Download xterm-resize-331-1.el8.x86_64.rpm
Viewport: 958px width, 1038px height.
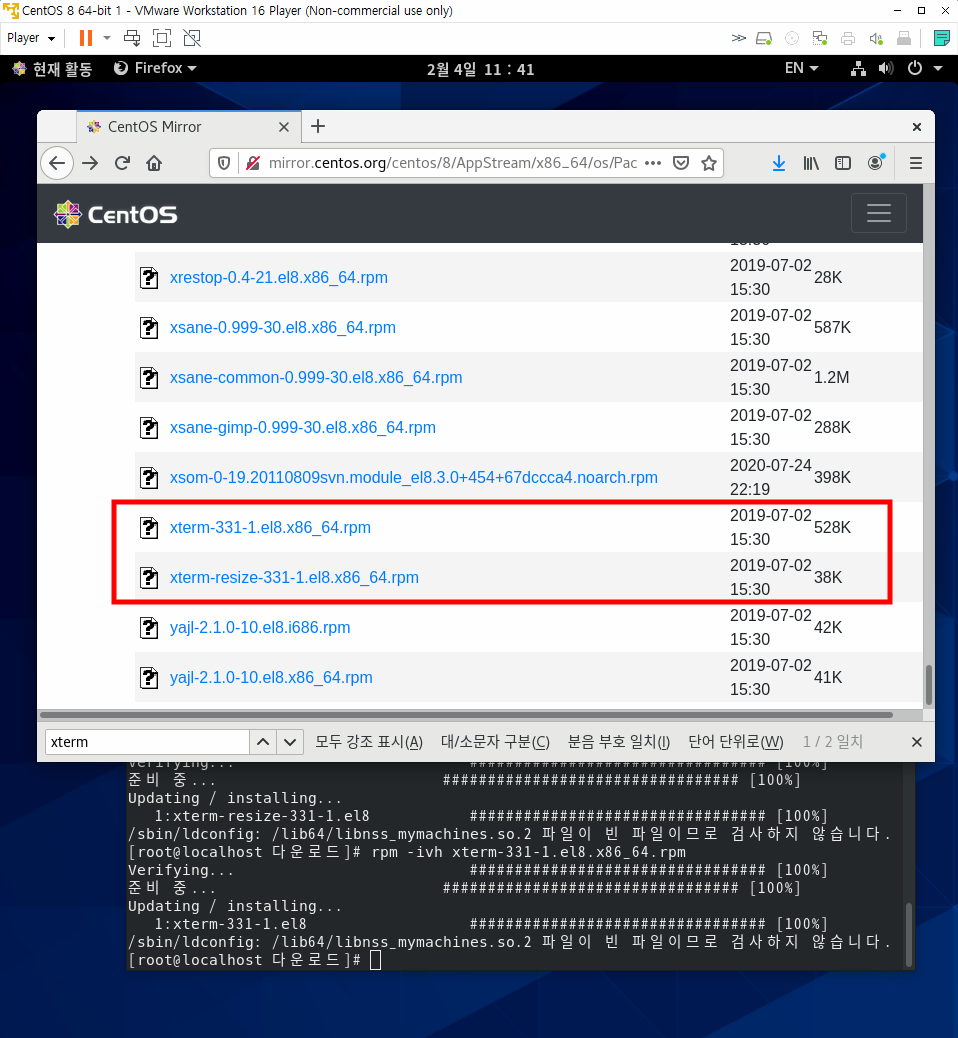[x=294, y=577]
